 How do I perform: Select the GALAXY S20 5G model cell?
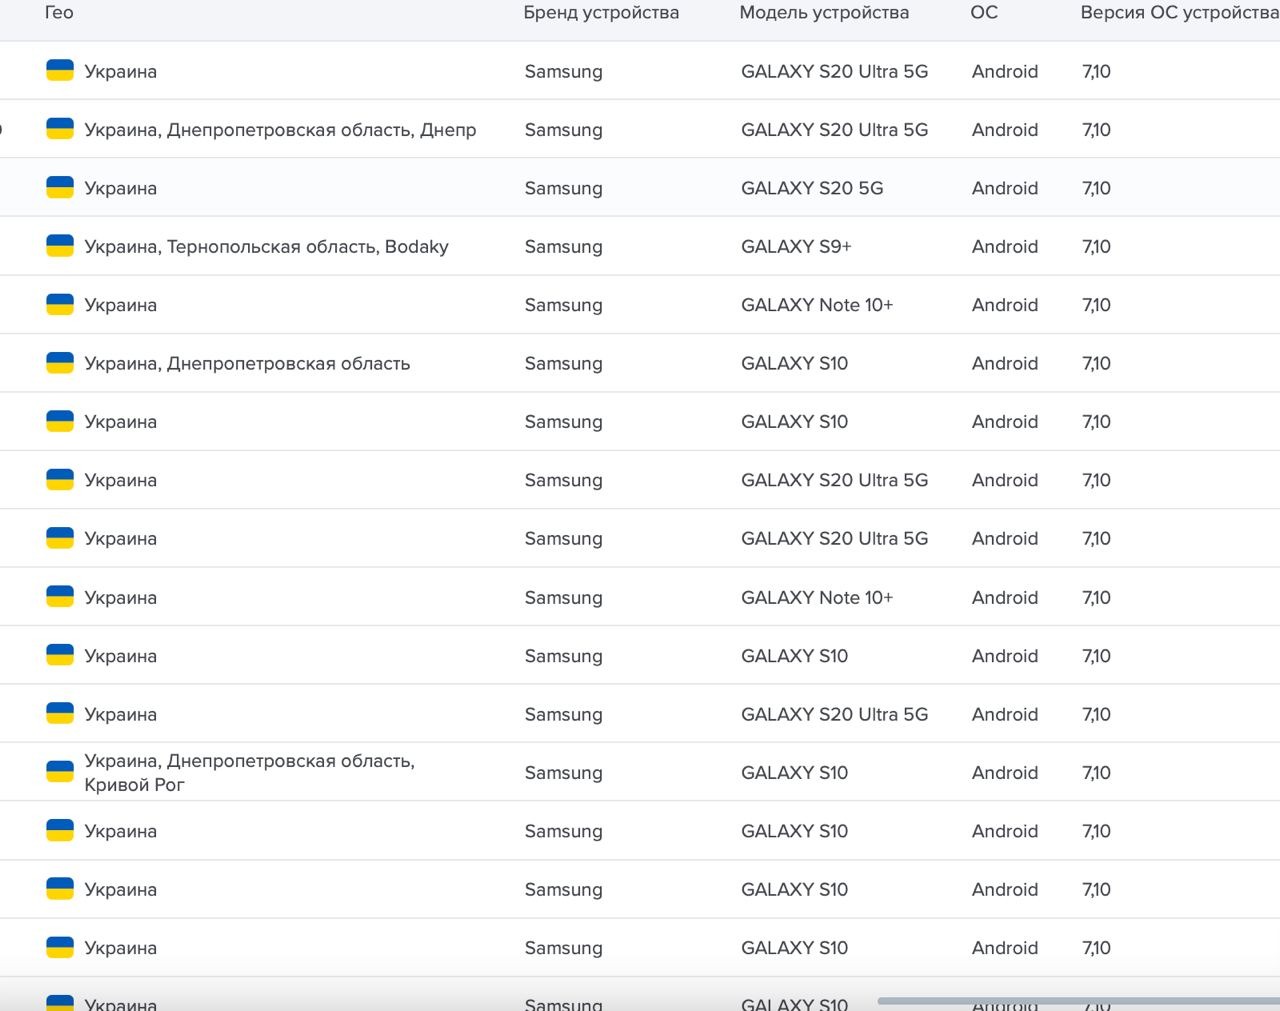[x=812, y=188]
